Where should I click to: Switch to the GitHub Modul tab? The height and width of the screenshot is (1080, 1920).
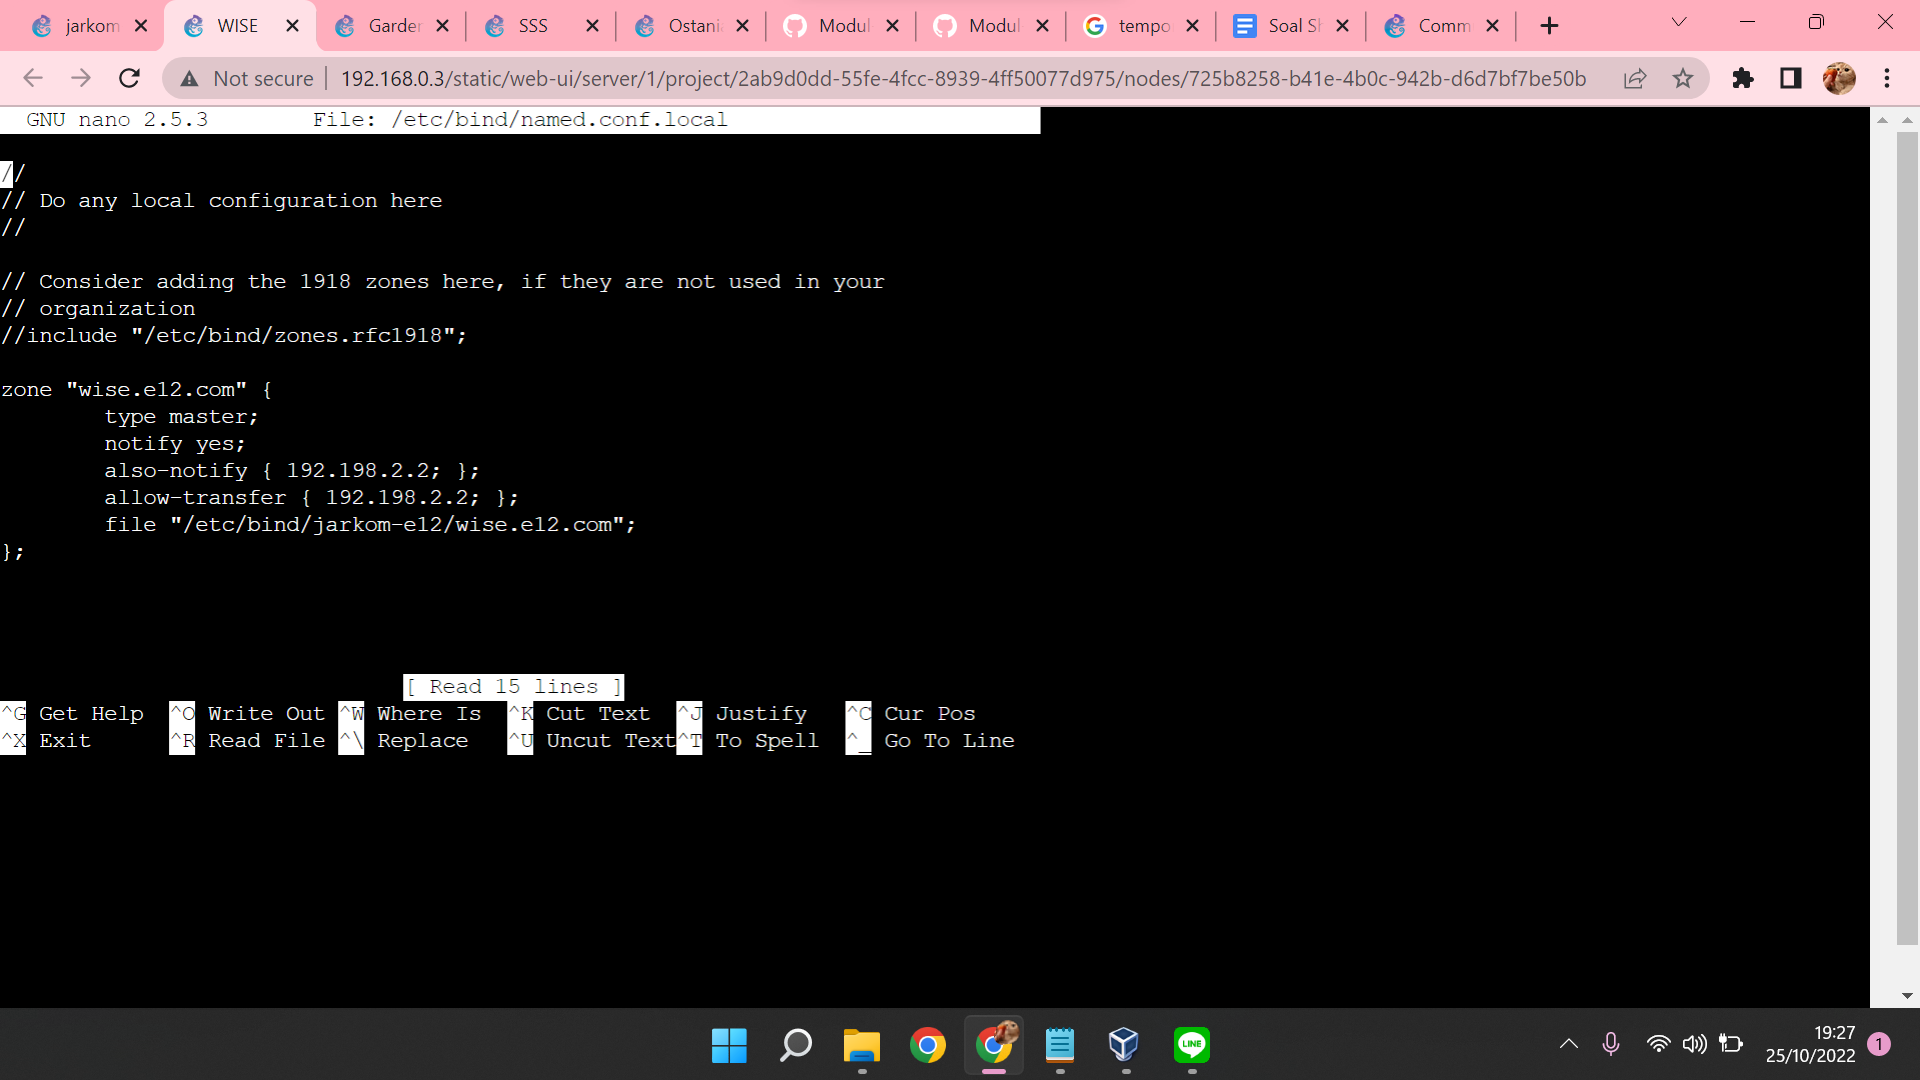click(x=840, y=25)
